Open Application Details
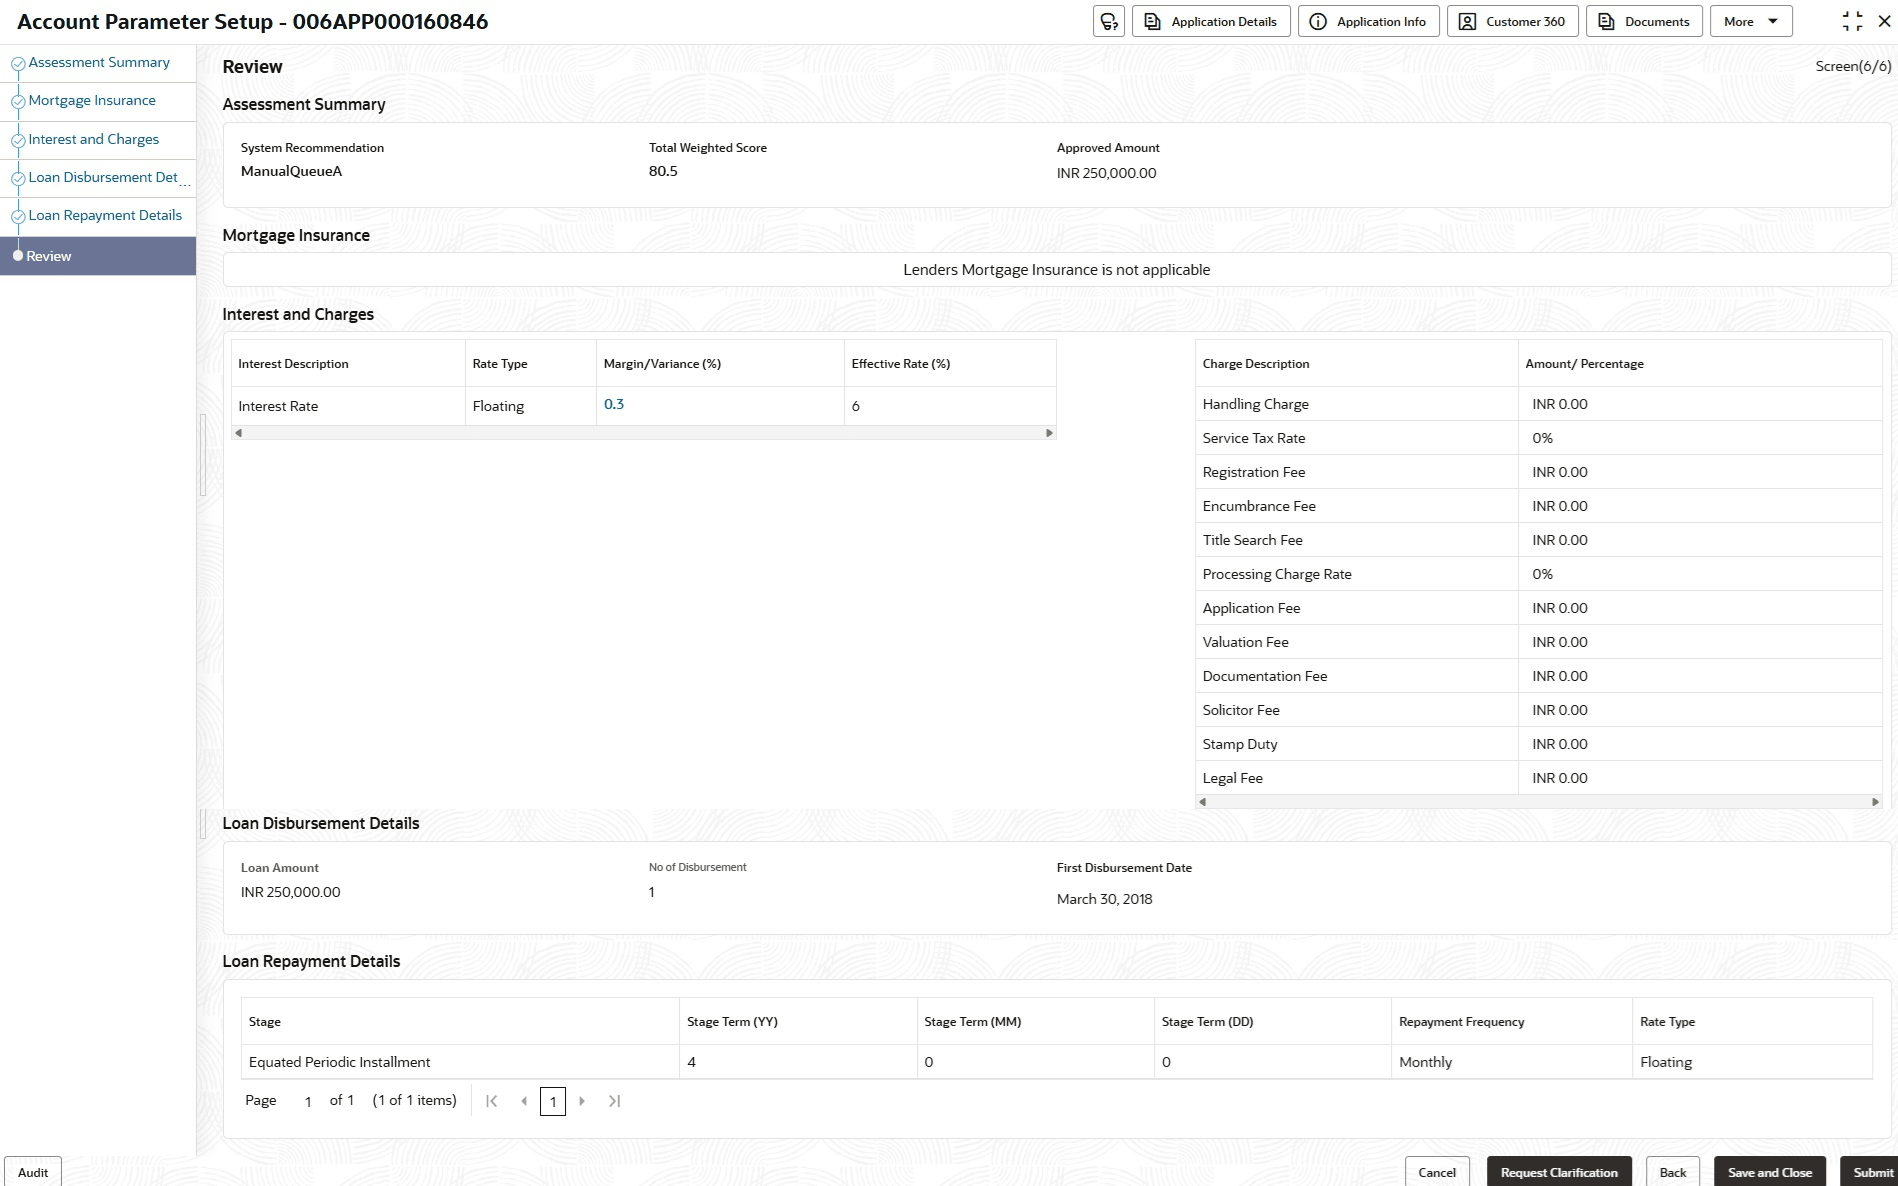The image size is (1898, 1186). point(1211,21)
